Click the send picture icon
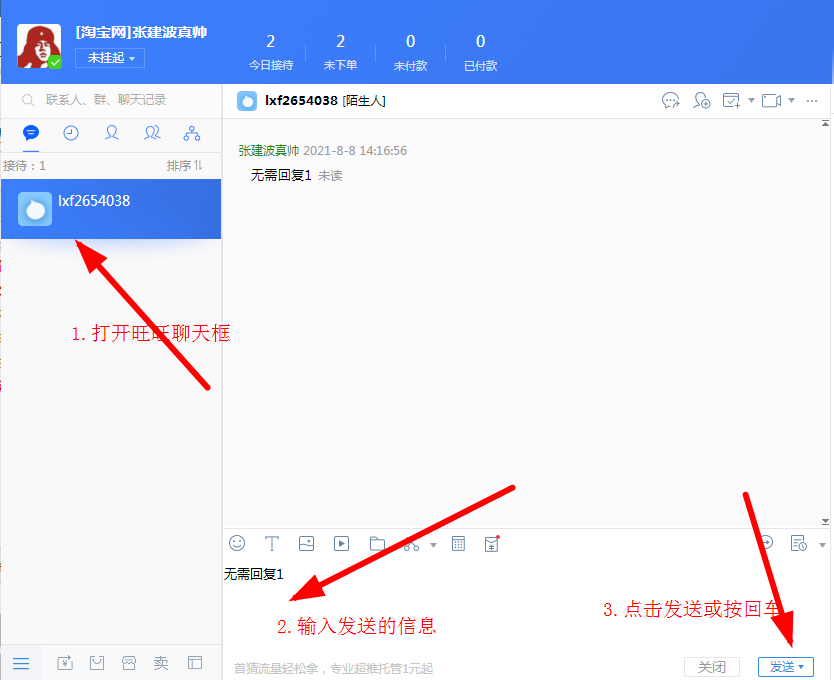The image size is (834, 680). pyautogui.click(x=306, y=543)
